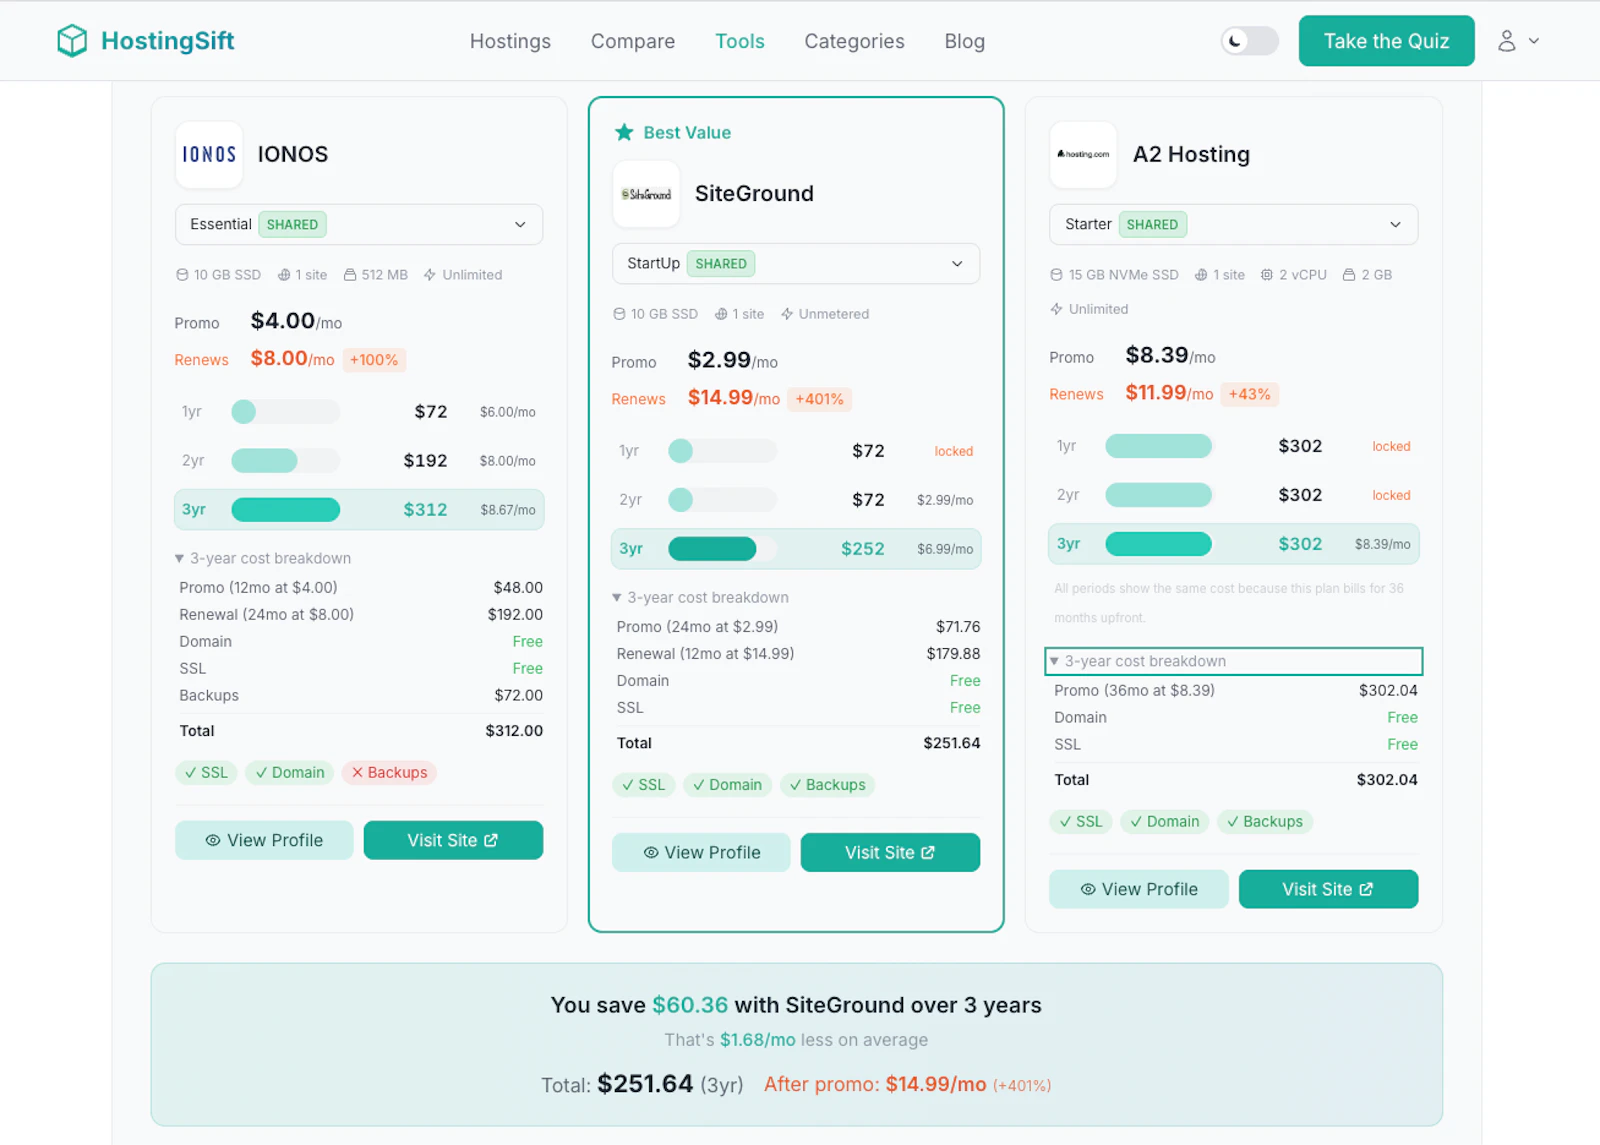Click the IONOS +100% renewal badge

click(x=374, y=360)
